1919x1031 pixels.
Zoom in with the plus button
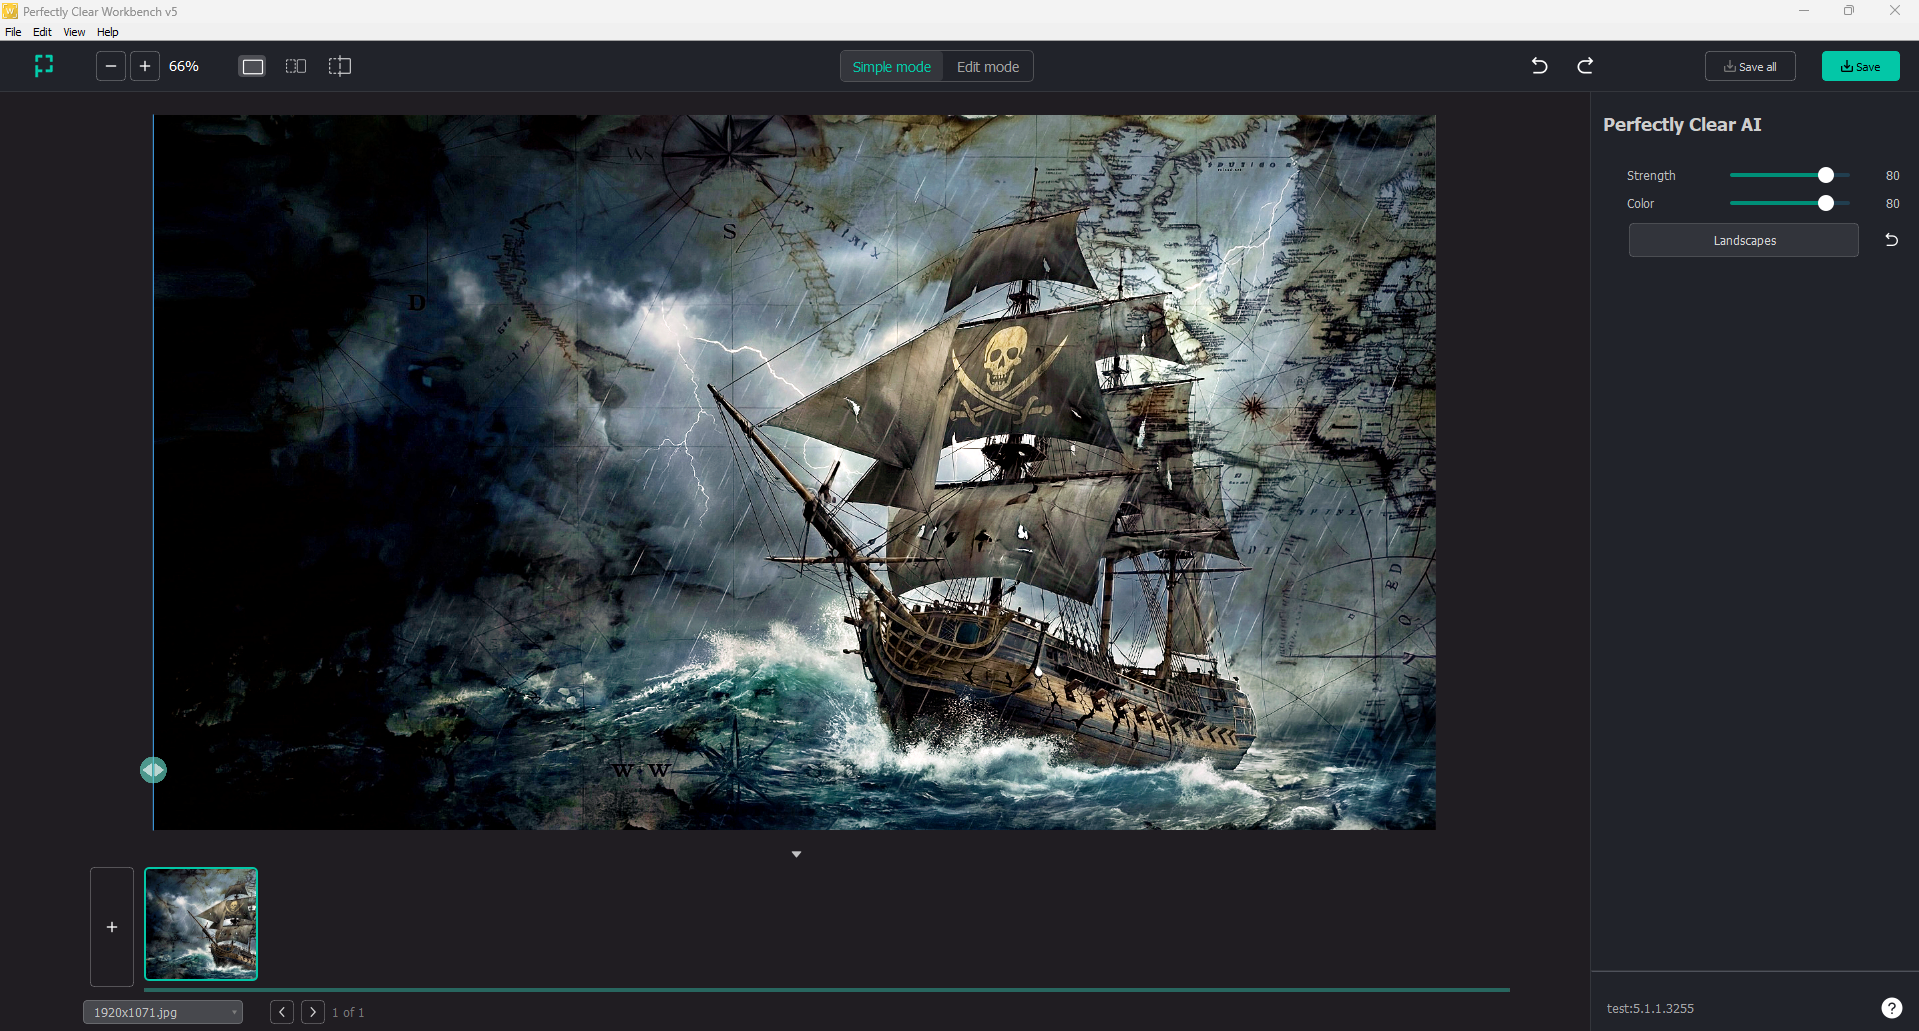(145, 66)
